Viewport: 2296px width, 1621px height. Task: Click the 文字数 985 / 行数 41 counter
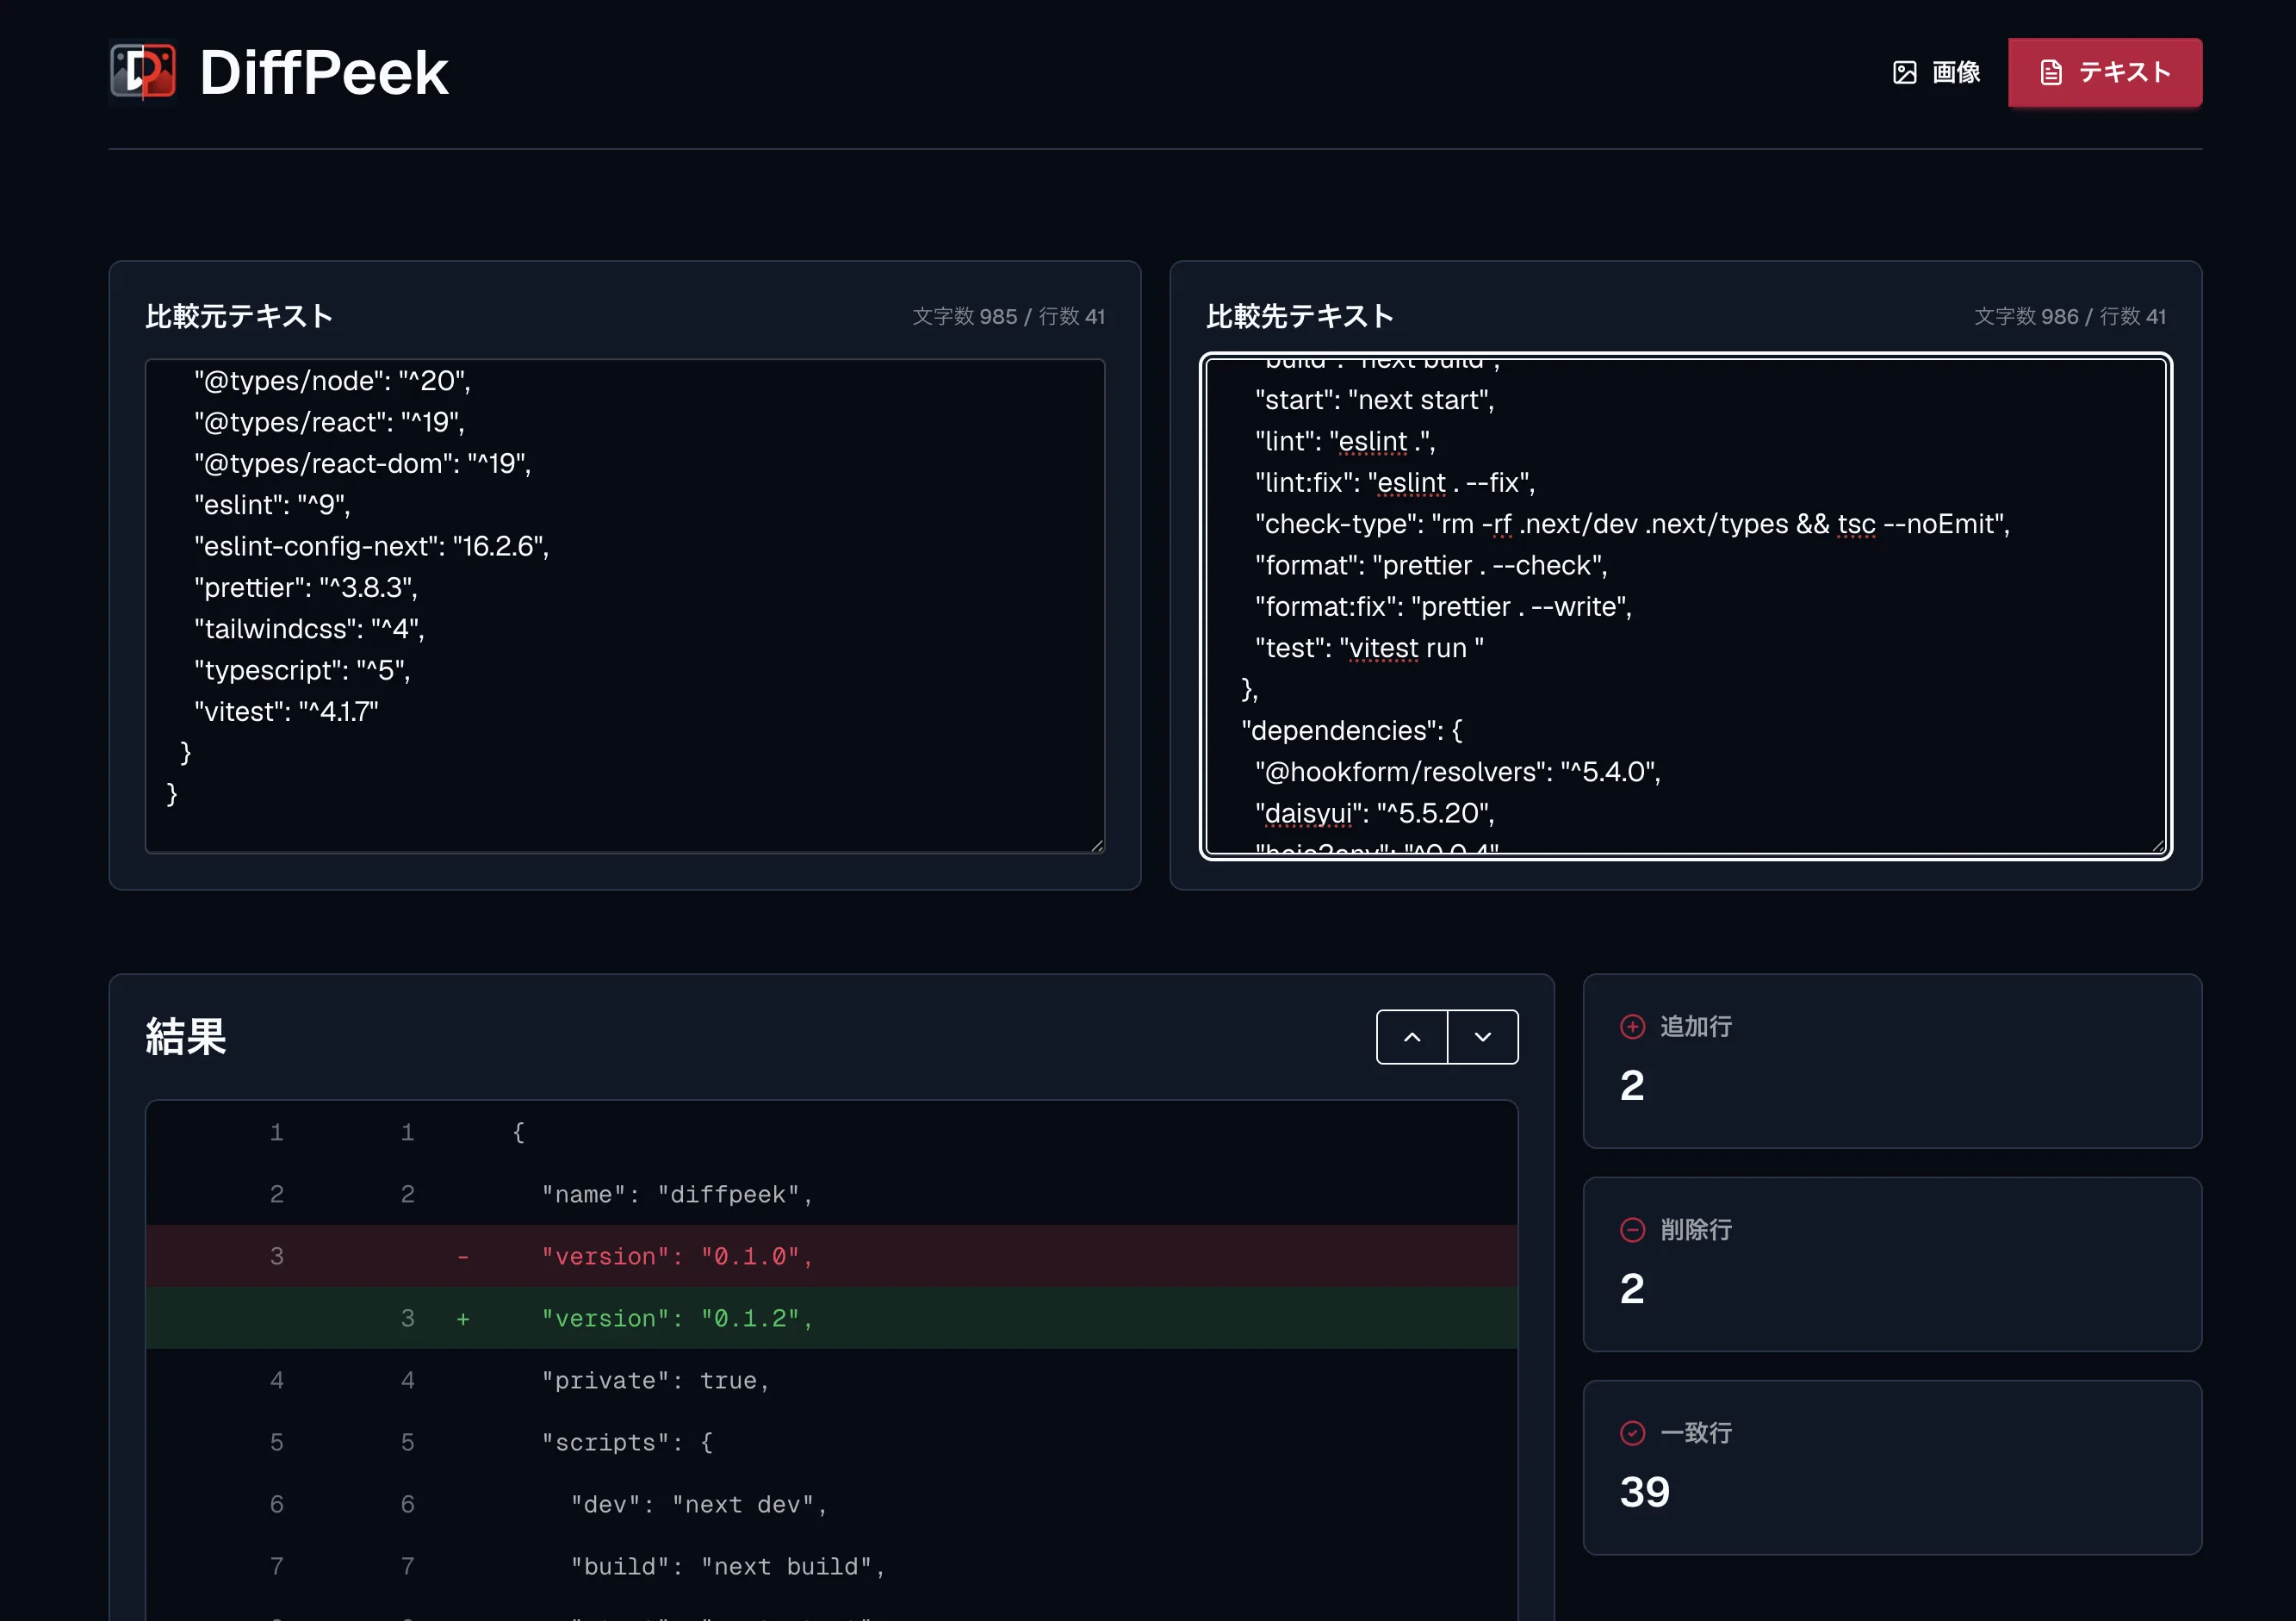coord(1009,316)
